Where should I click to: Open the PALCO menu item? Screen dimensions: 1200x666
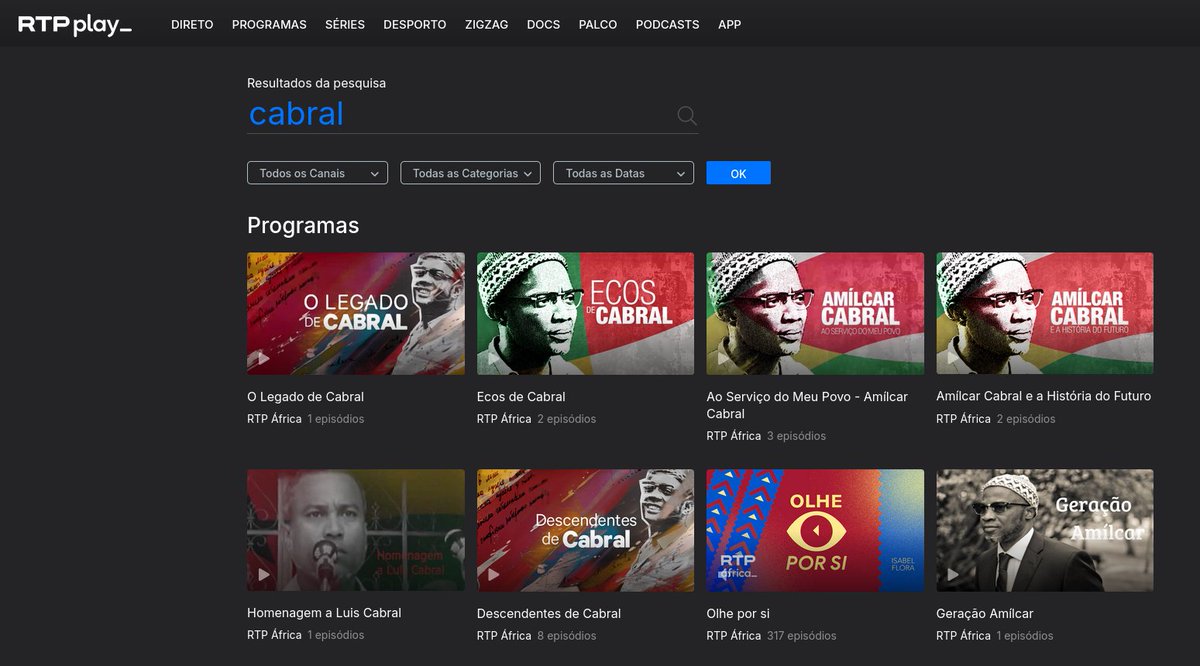(598, 24)
